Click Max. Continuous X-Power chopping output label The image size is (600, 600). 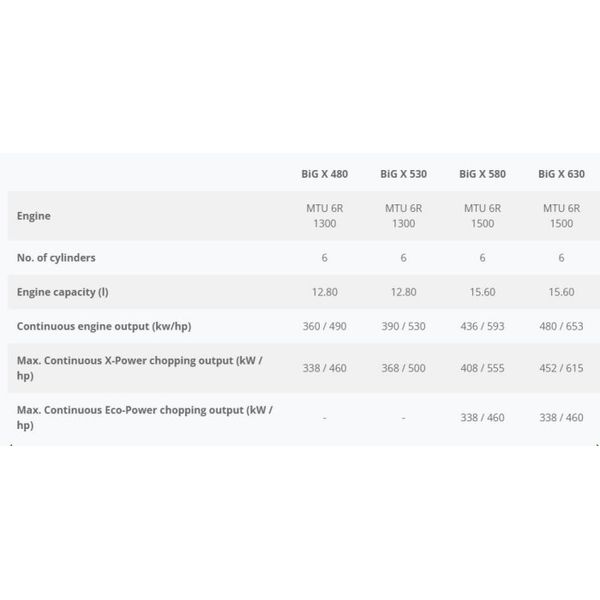click(x=140, y=368)
